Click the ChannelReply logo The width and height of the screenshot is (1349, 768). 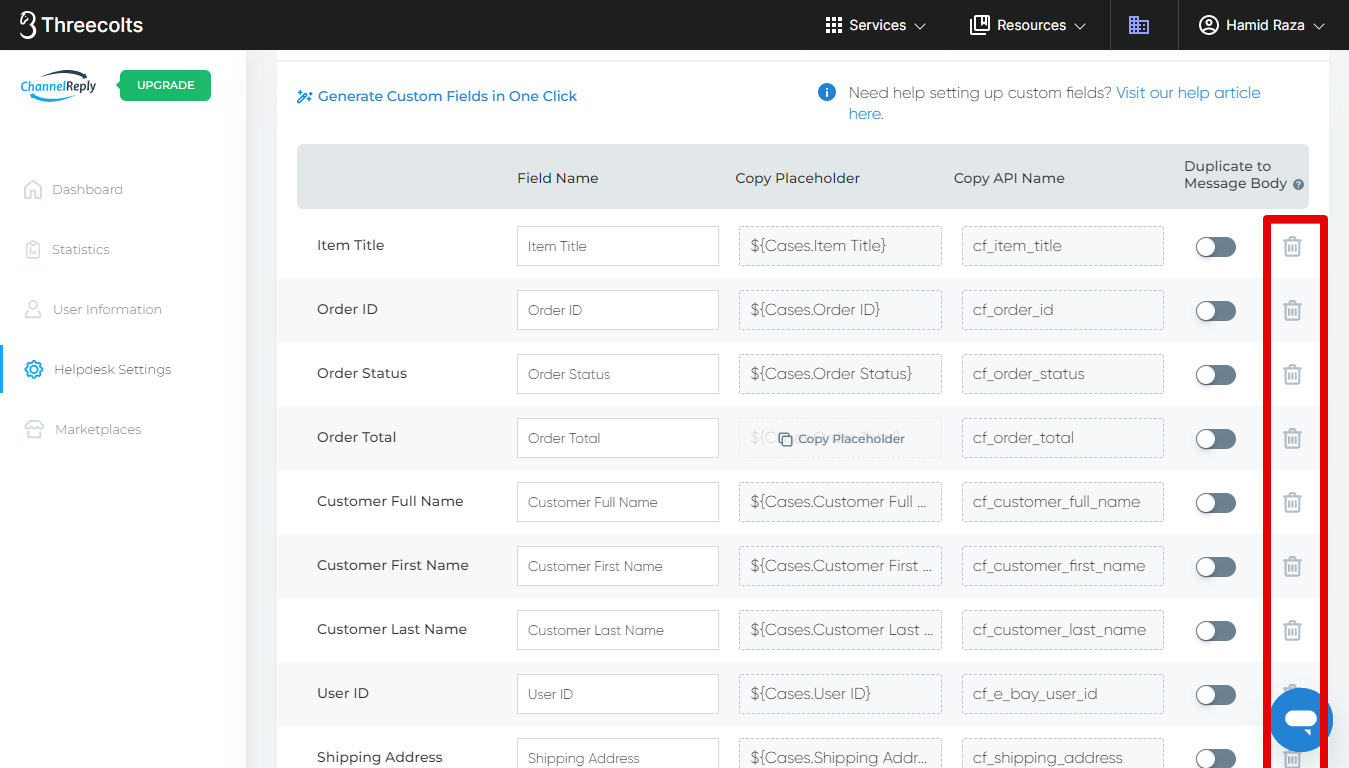tap(59, 86)
